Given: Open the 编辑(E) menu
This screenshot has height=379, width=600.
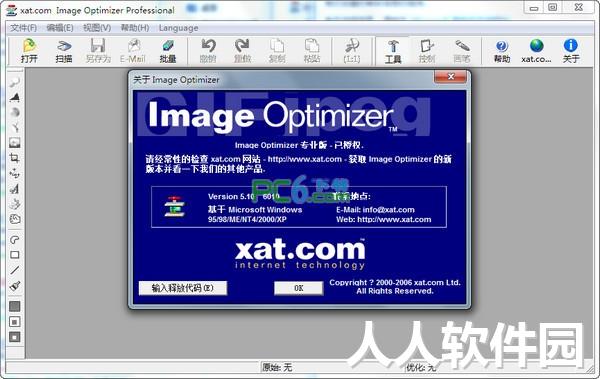Looking at the screenshot, I should tap(60, 28).
